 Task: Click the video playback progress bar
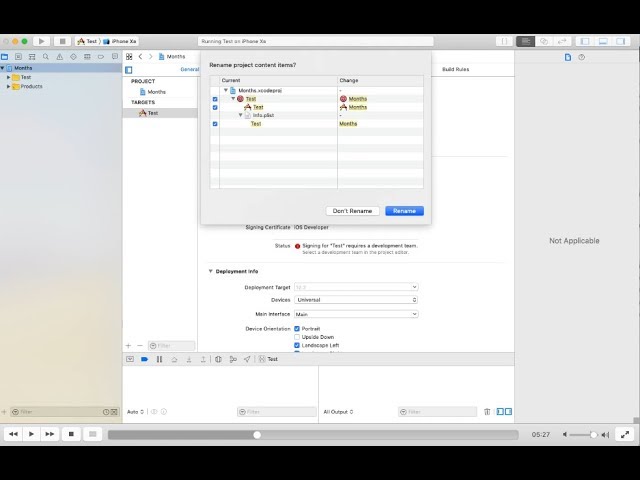(x=313, y=435)
